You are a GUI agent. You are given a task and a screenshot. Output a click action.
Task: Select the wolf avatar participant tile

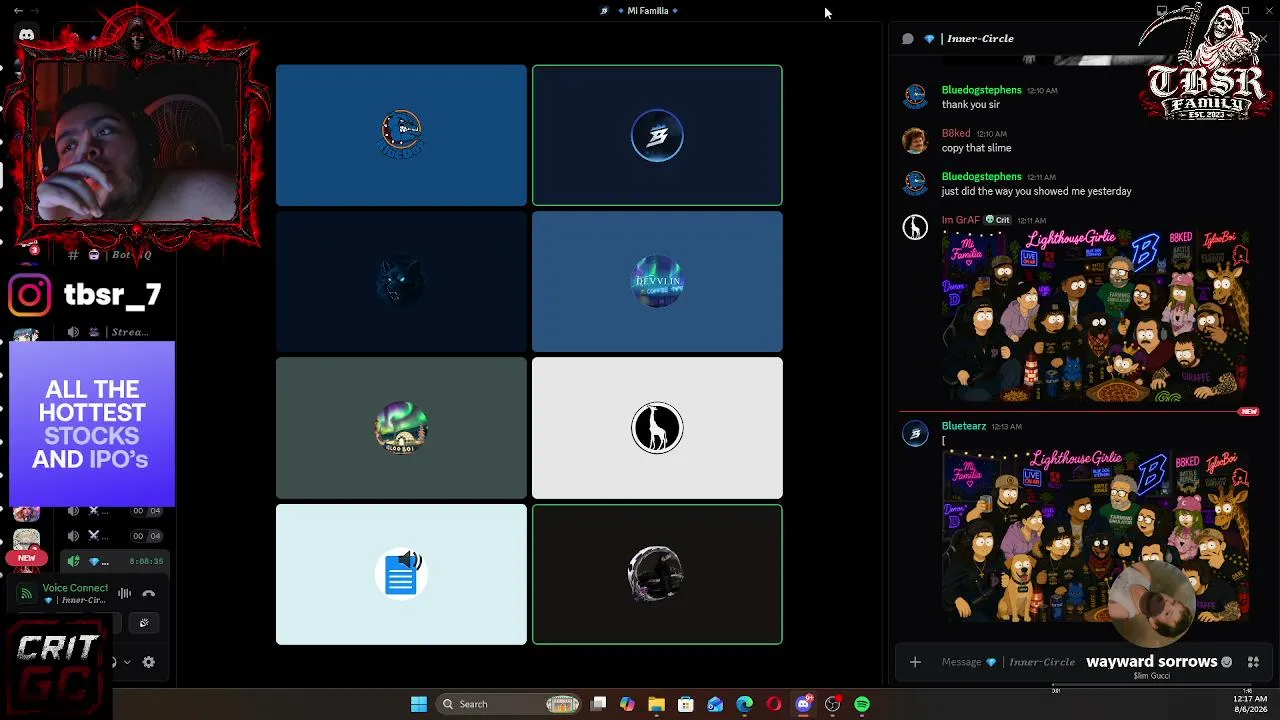coord(401,281)
